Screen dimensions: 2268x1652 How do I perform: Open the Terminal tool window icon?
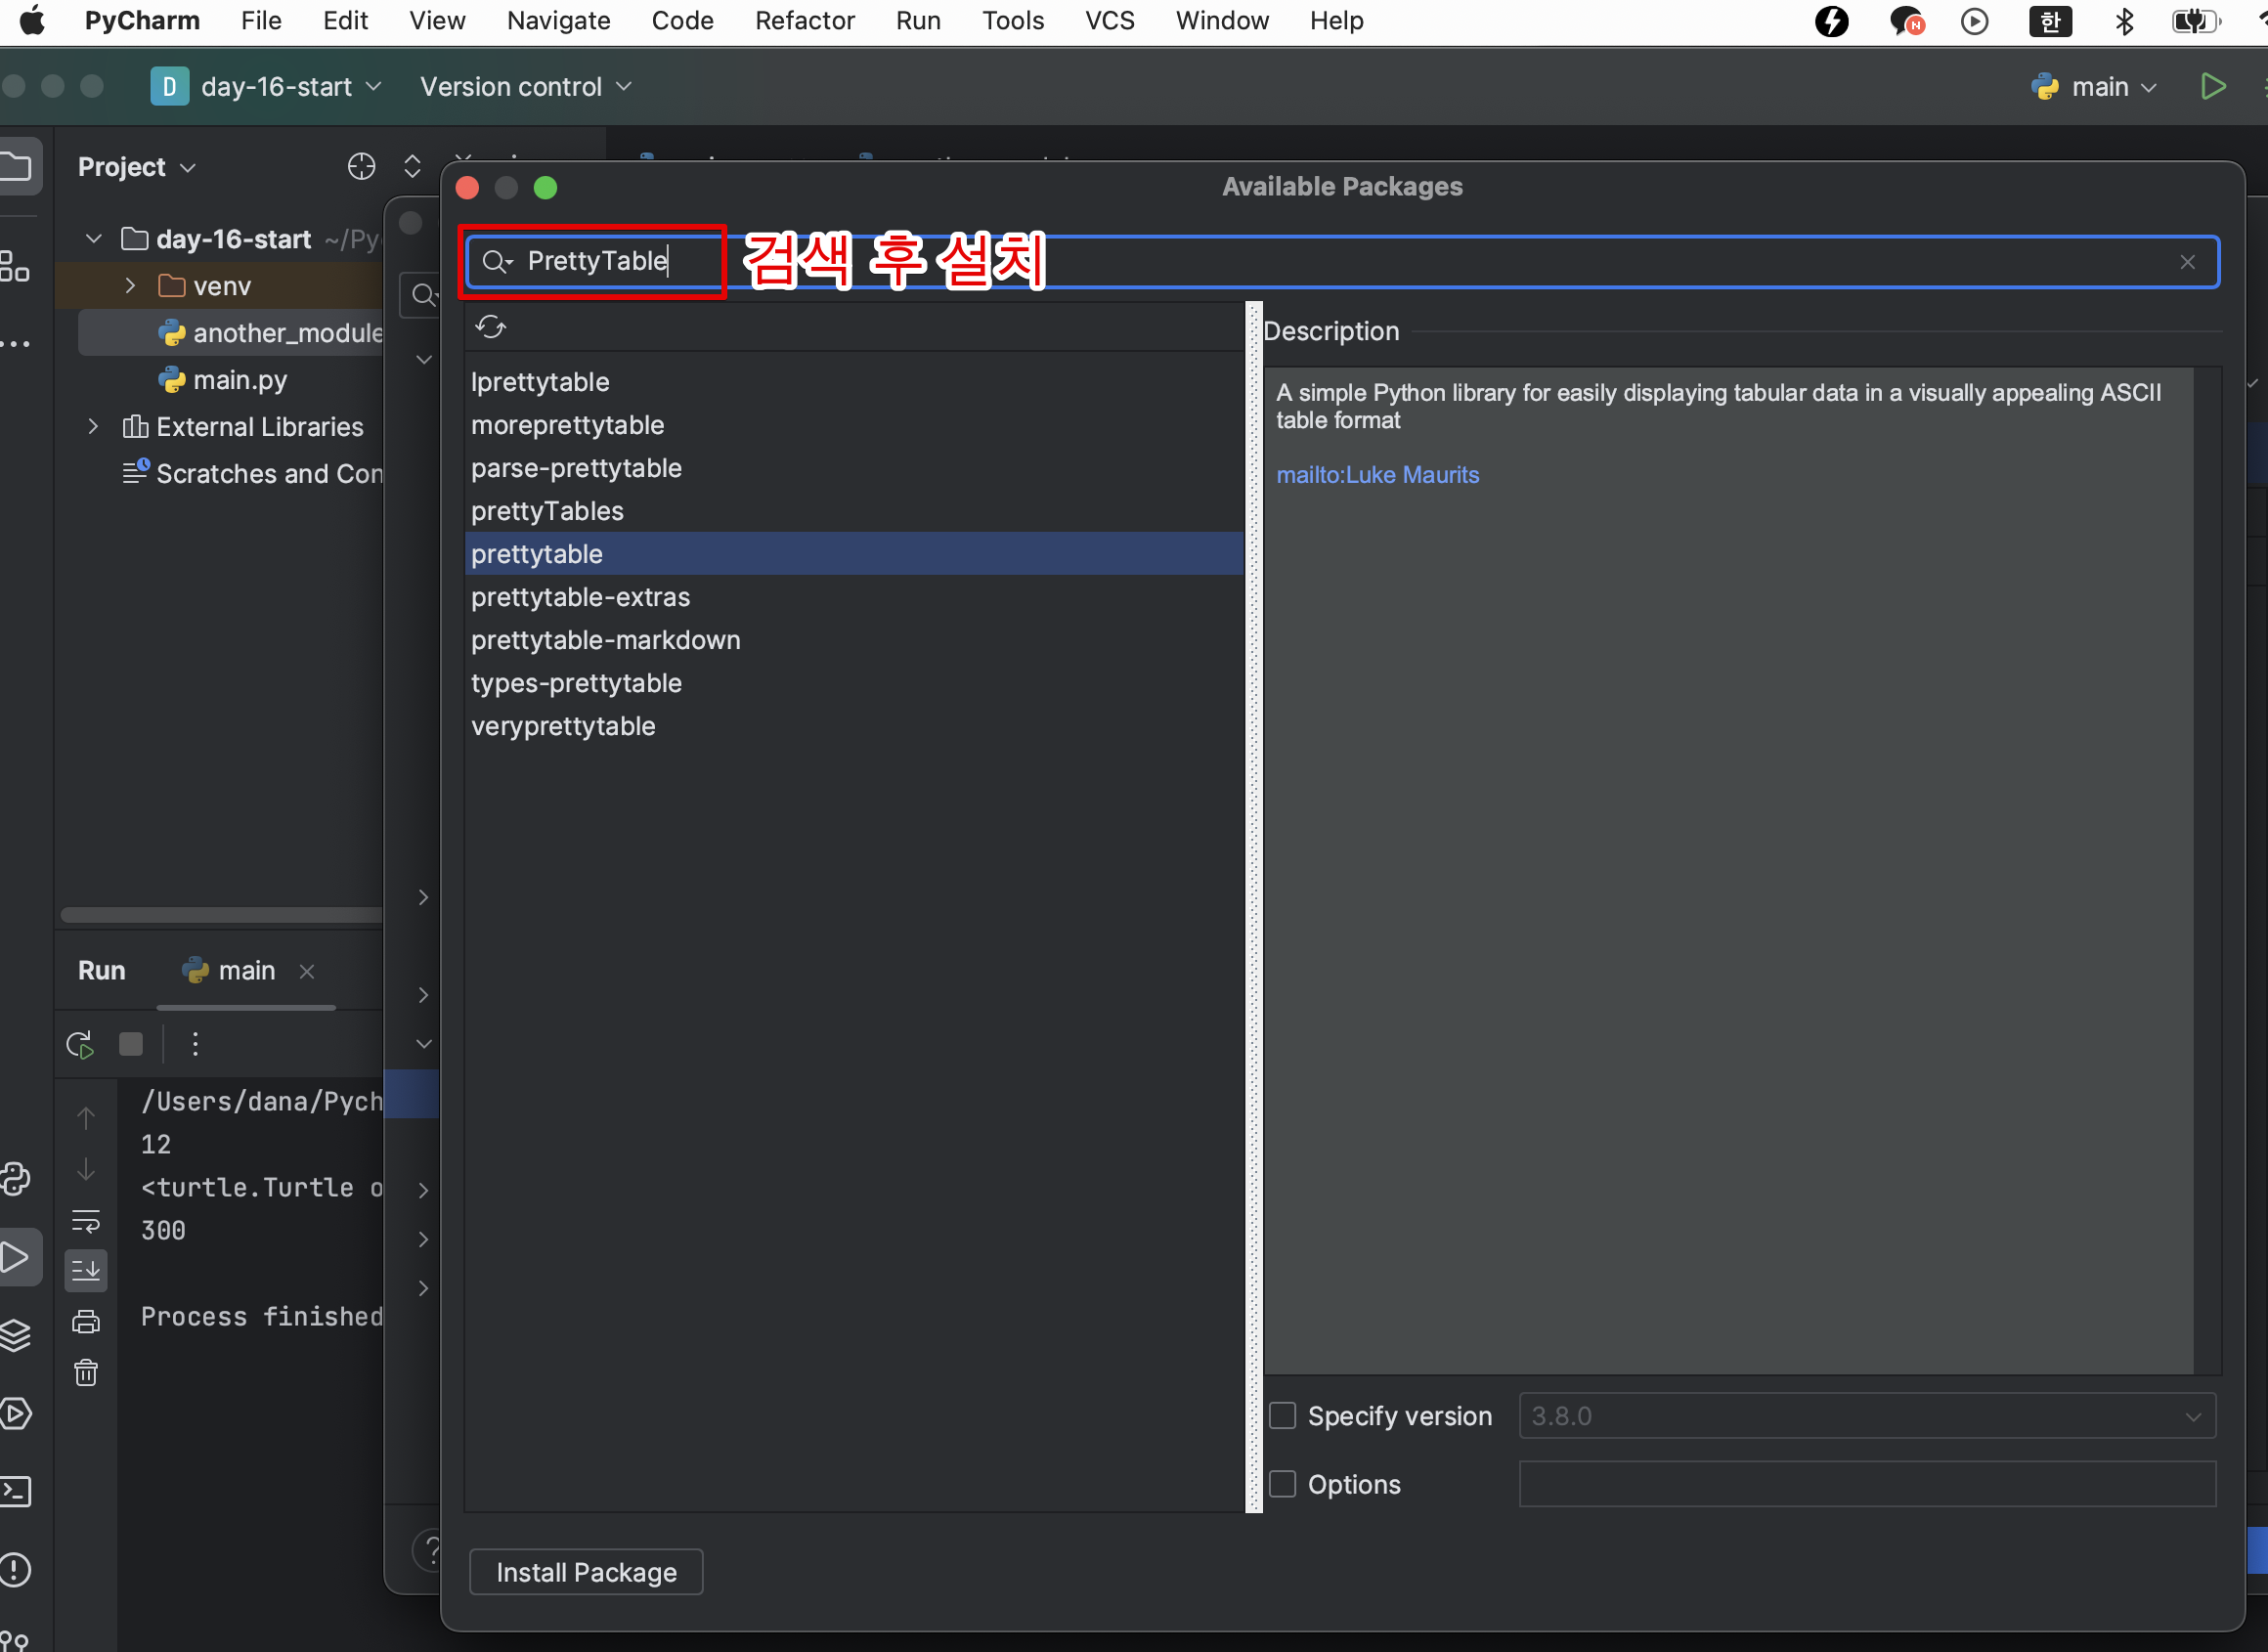(15, 1491)
